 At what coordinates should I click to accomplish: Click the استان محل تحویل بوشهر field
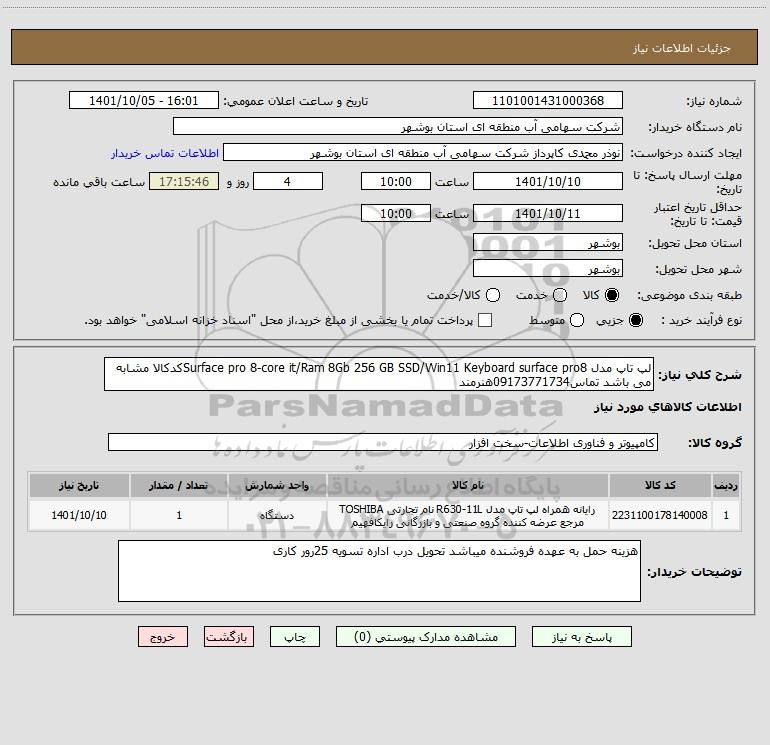548,243
